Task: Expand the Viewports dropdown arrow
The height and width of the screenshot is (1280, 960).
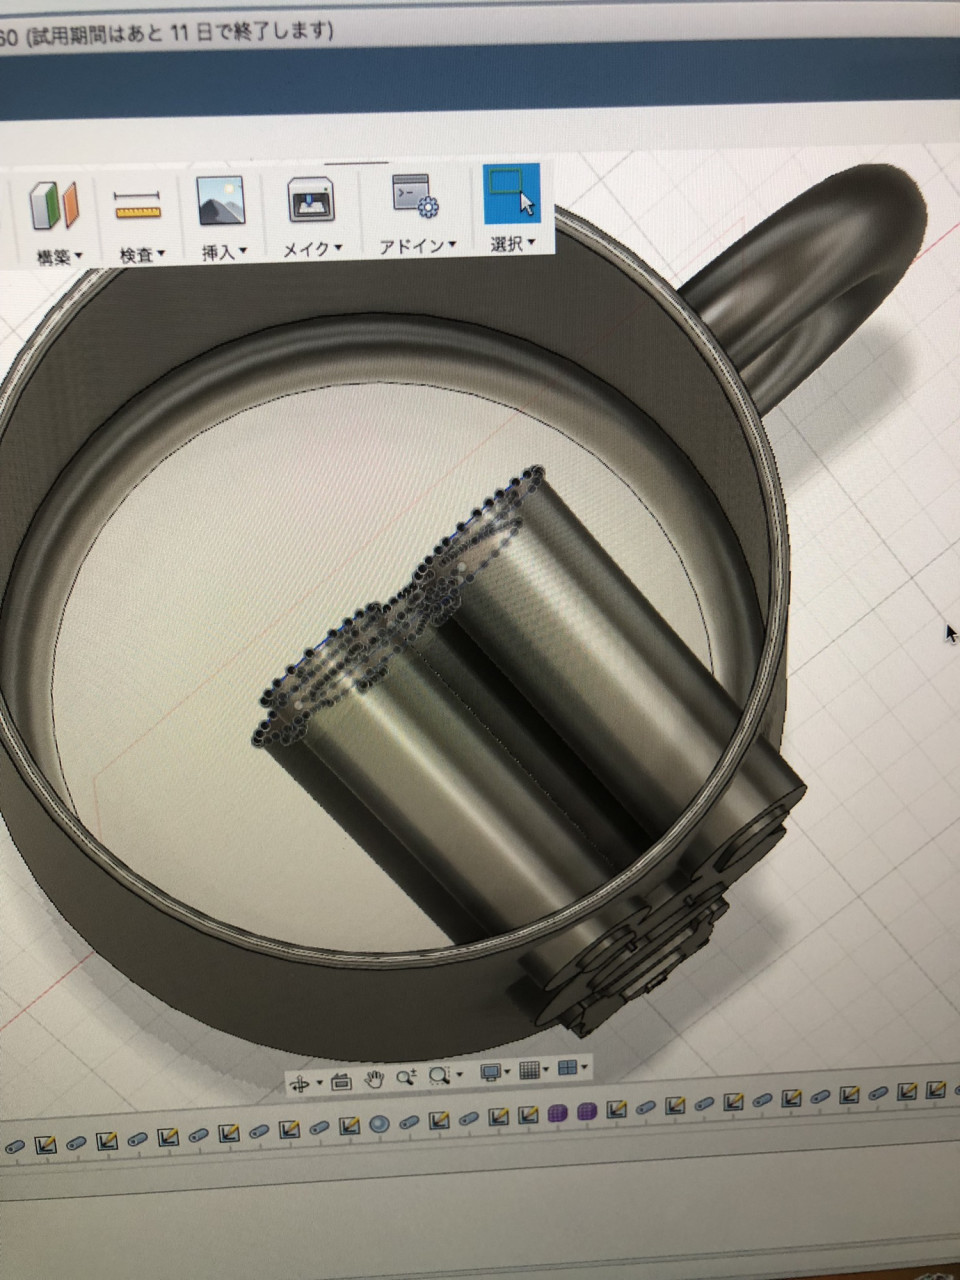Action: (x=584, y=1067)
